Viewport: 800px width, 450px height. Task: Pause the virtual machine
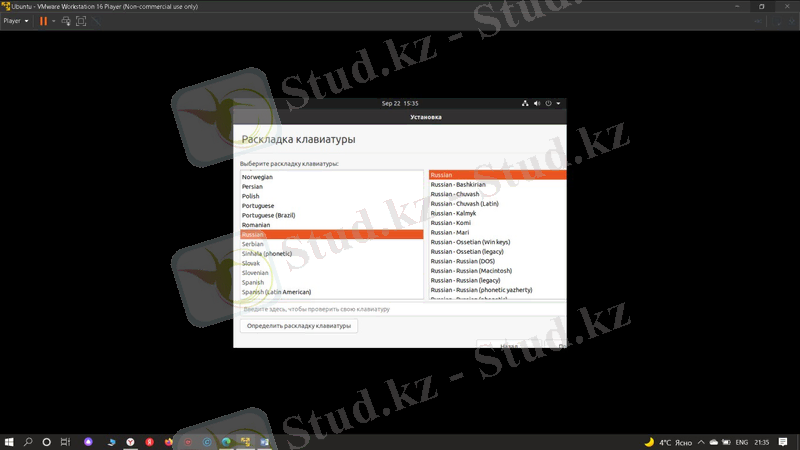43,21
